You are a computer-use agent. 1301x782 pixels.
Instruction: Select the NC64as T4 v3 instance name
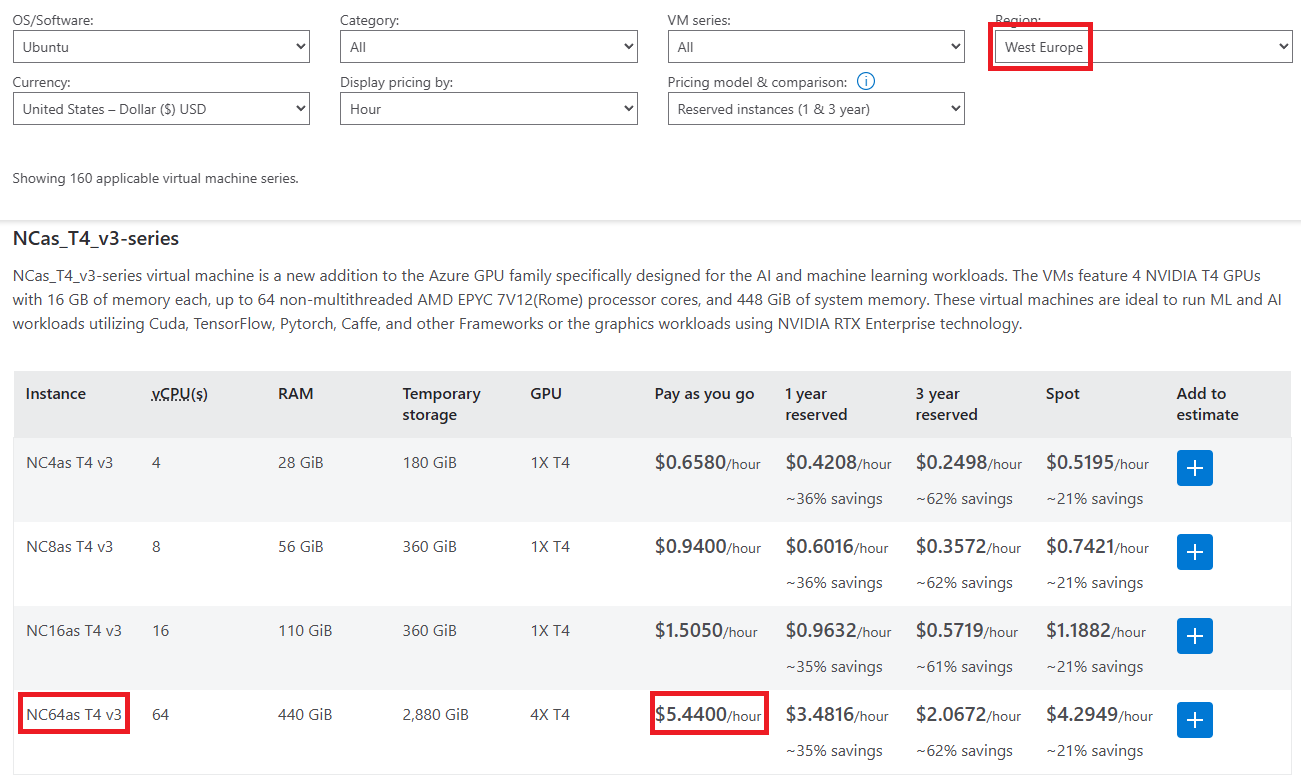tap(74, 715)
